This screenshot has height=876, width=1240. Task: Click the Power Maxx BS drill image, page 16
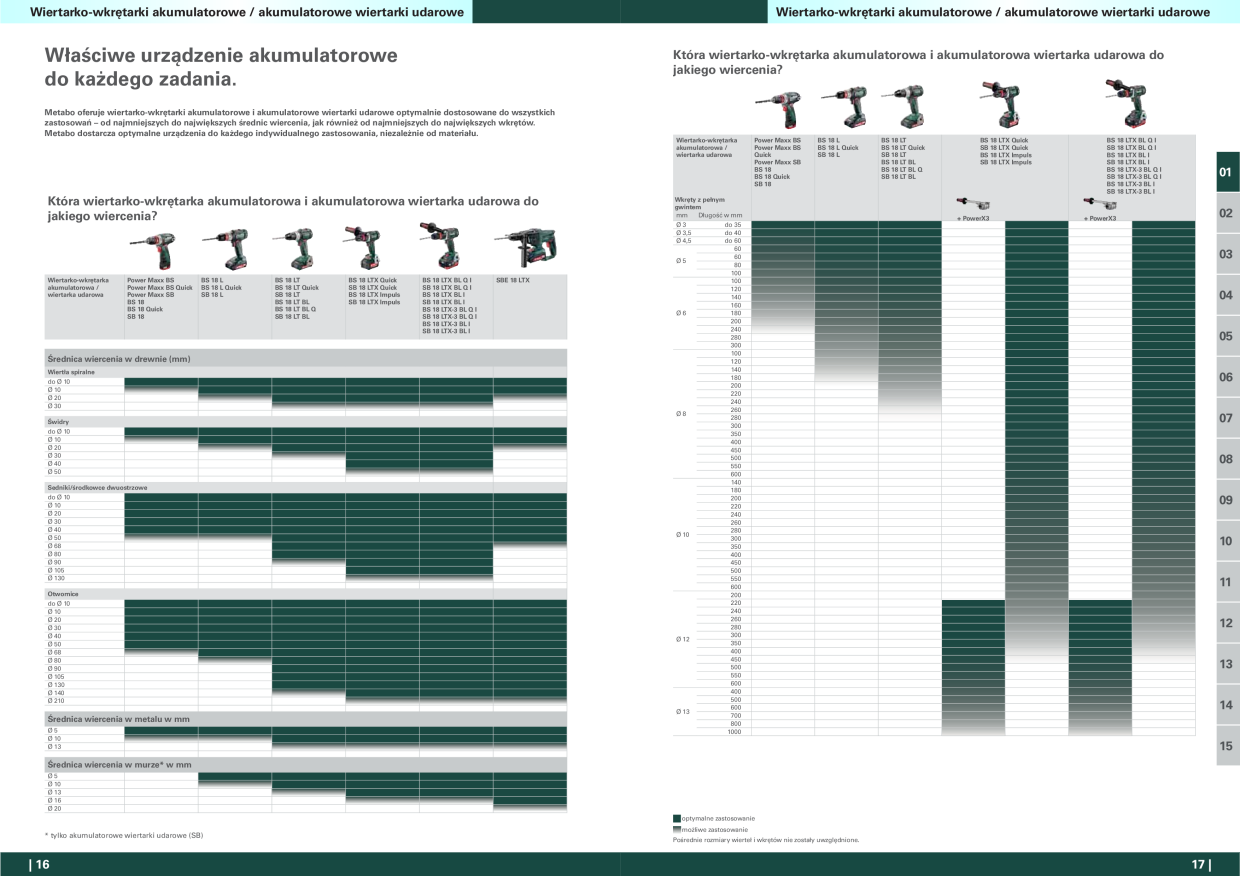click(150, 250)
